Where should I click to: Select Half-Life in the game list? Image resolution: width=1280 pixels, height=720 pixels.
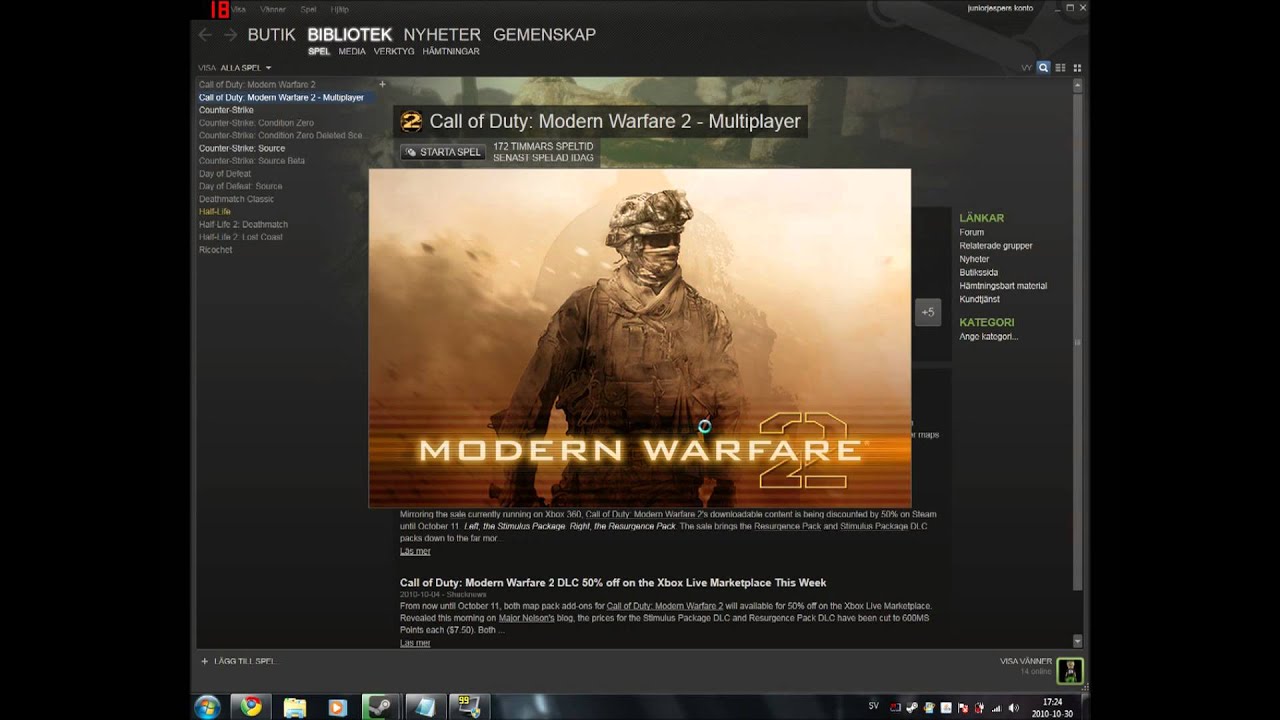[x=215, y=211]
